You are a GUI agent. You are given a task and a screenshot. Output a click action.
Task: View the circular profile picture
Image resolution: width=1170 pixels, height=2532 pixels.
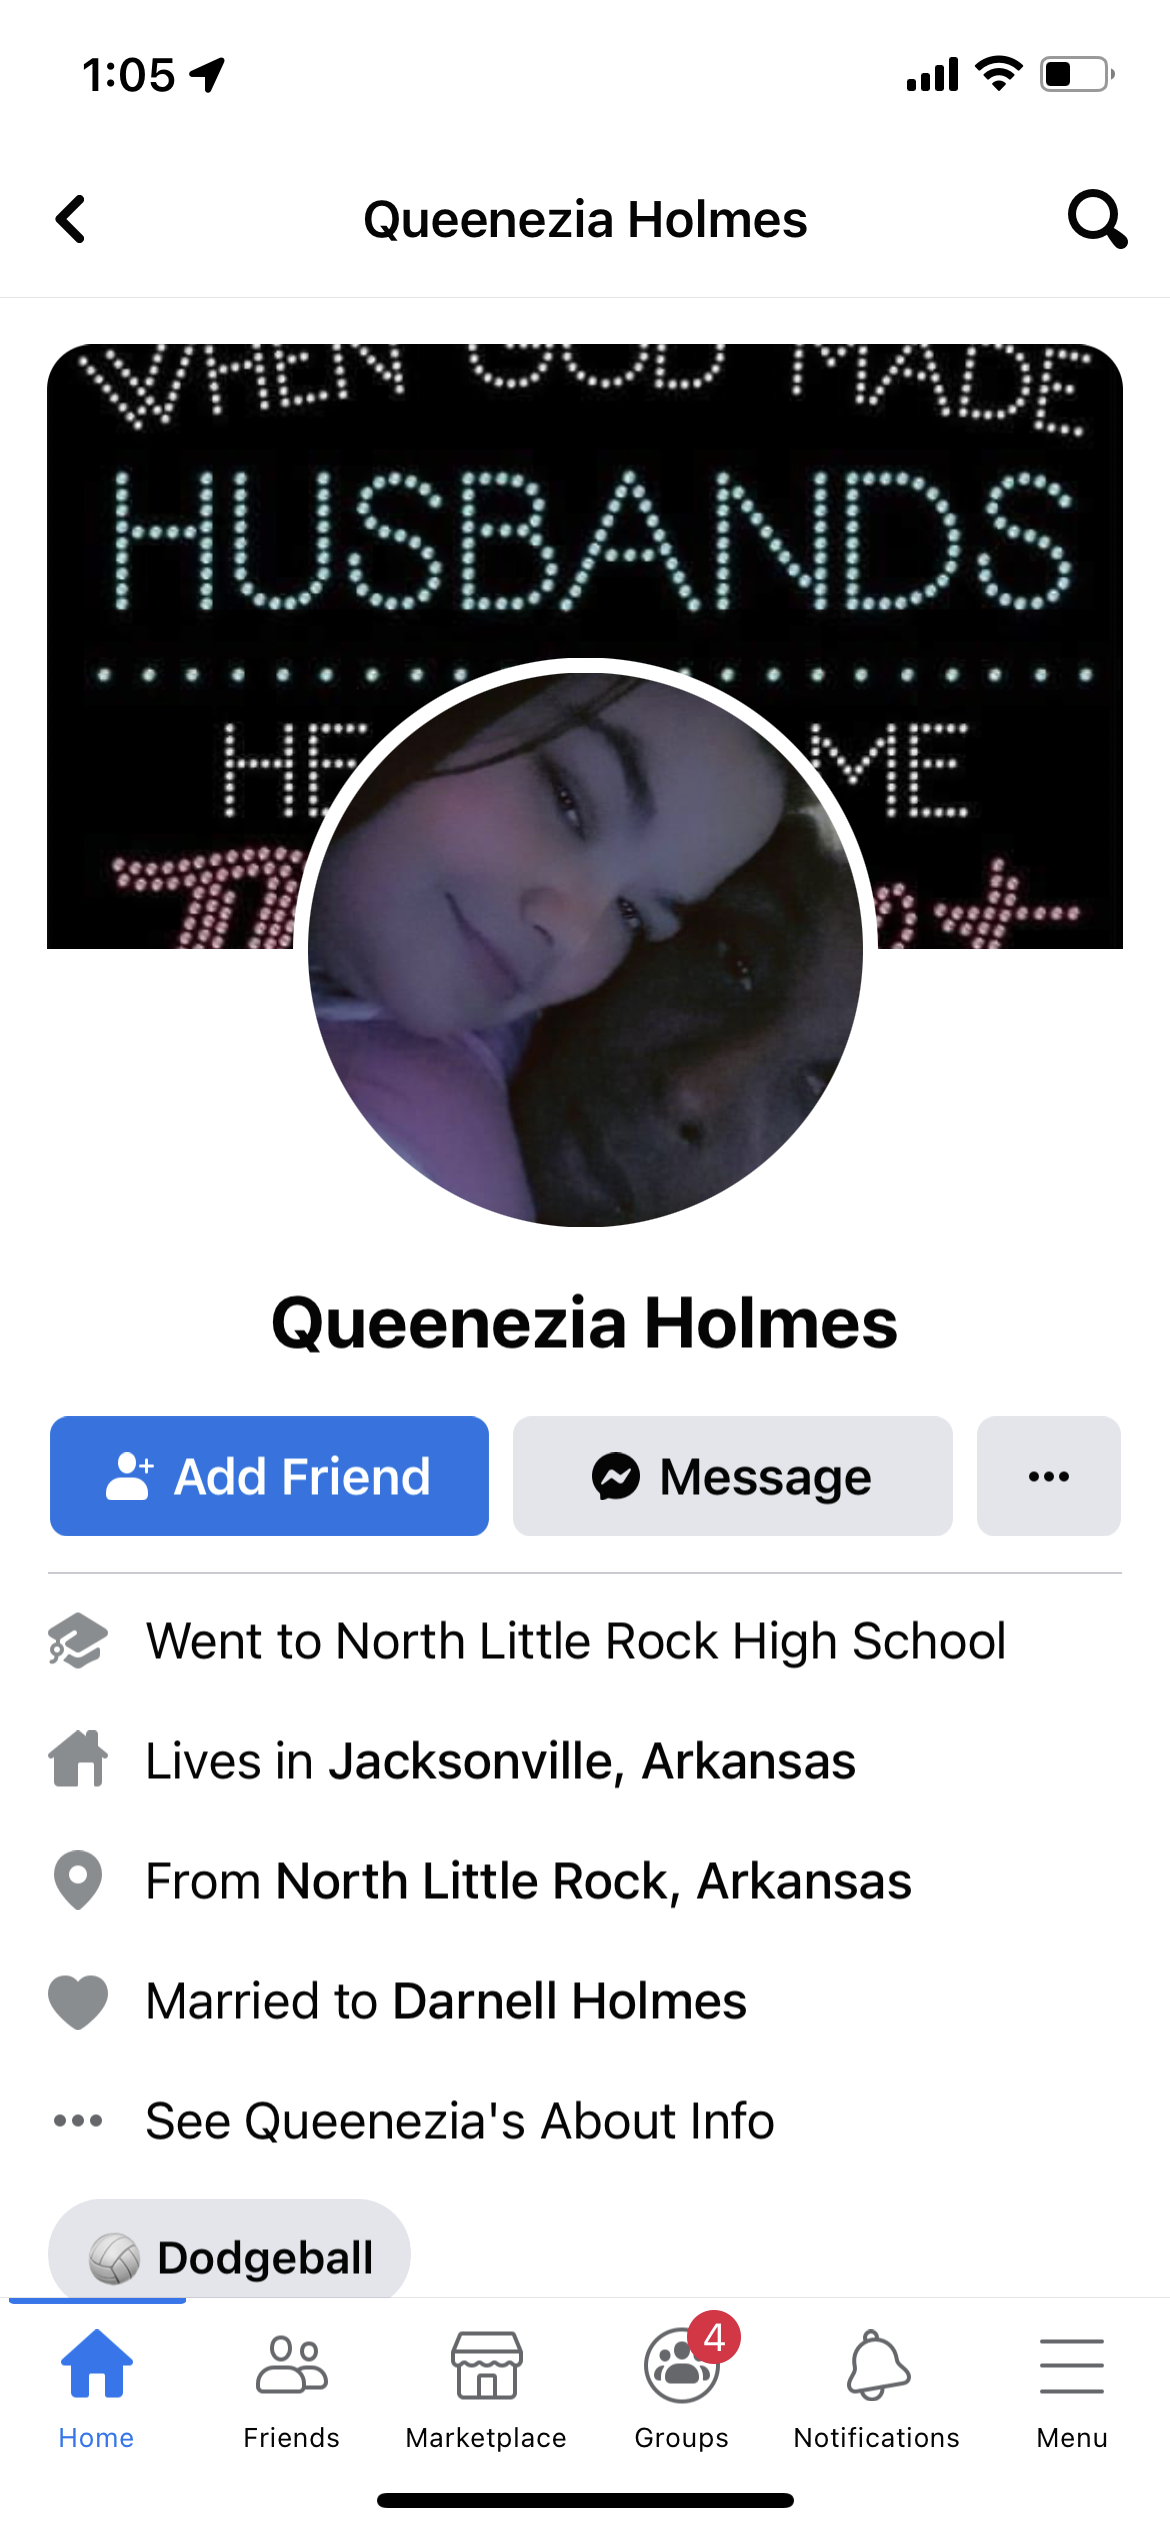click(x=585, y=948)
